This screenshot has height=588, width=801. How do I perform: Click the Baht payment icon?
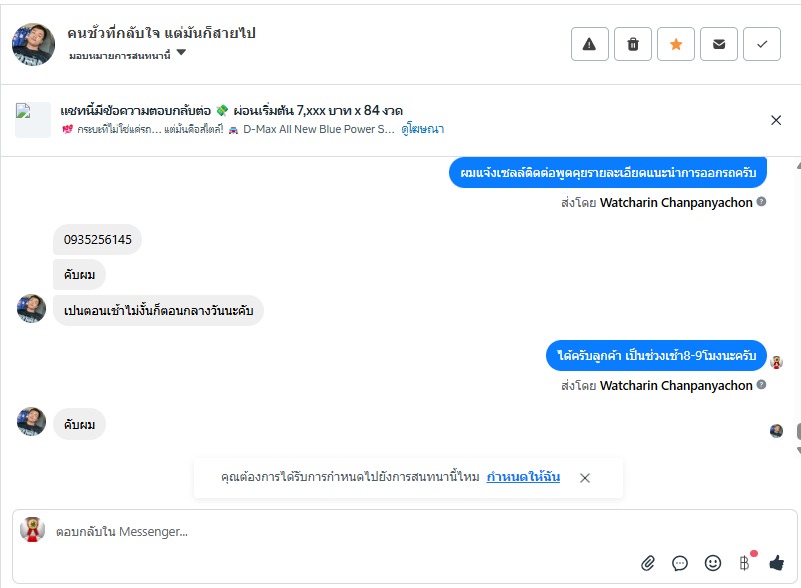pos(744,563)
